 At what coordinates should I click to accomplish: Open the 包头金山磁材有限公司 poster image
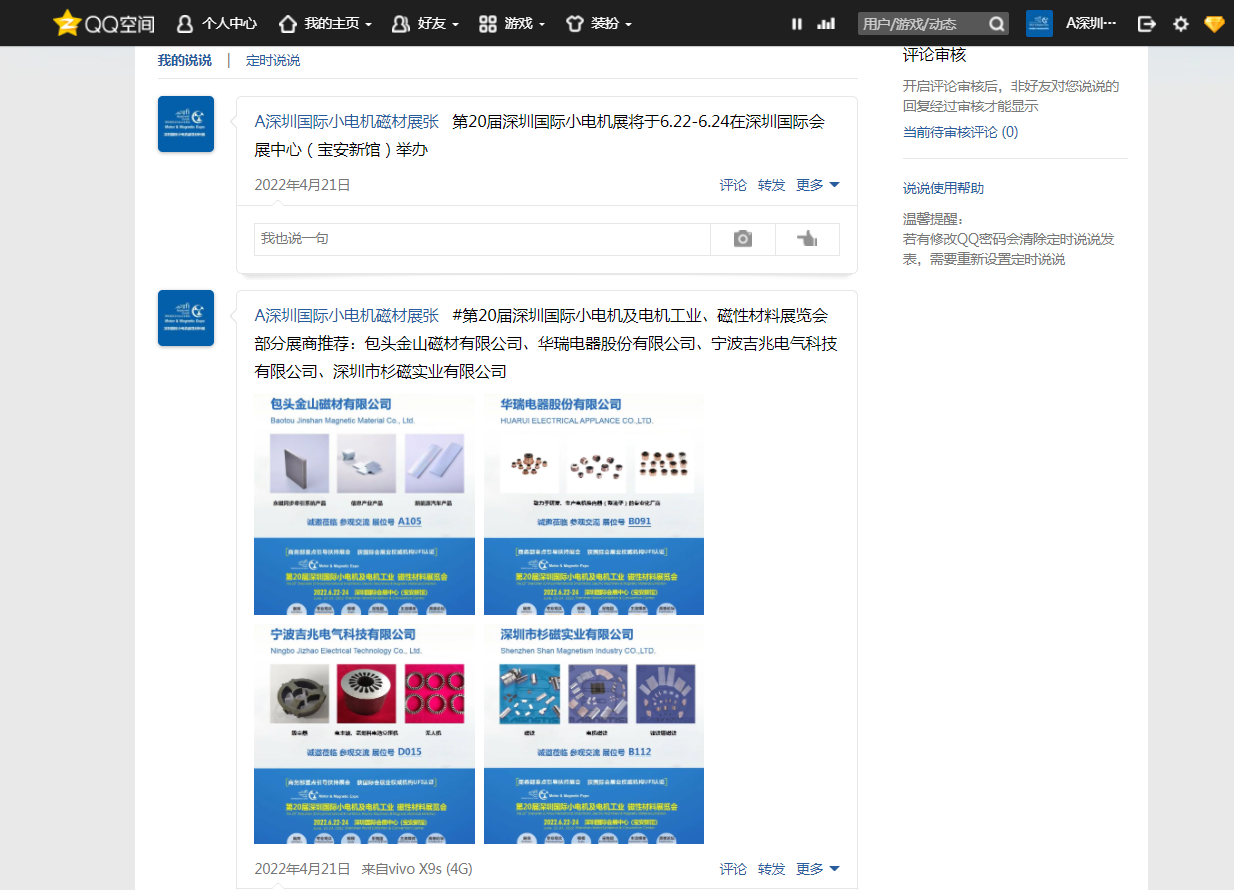pos(365,504)
